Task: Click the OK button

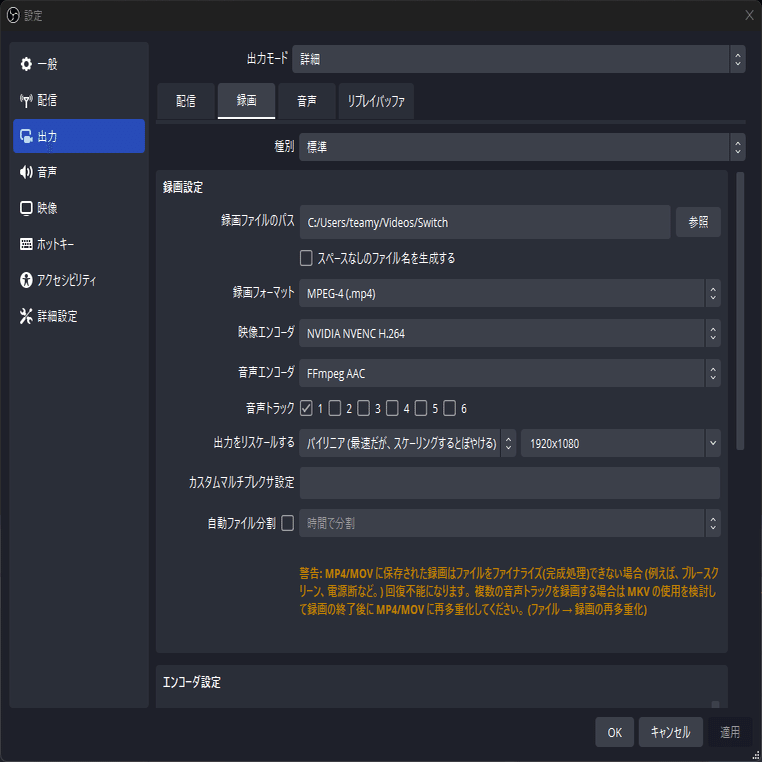Action: [x=614, y=732]
